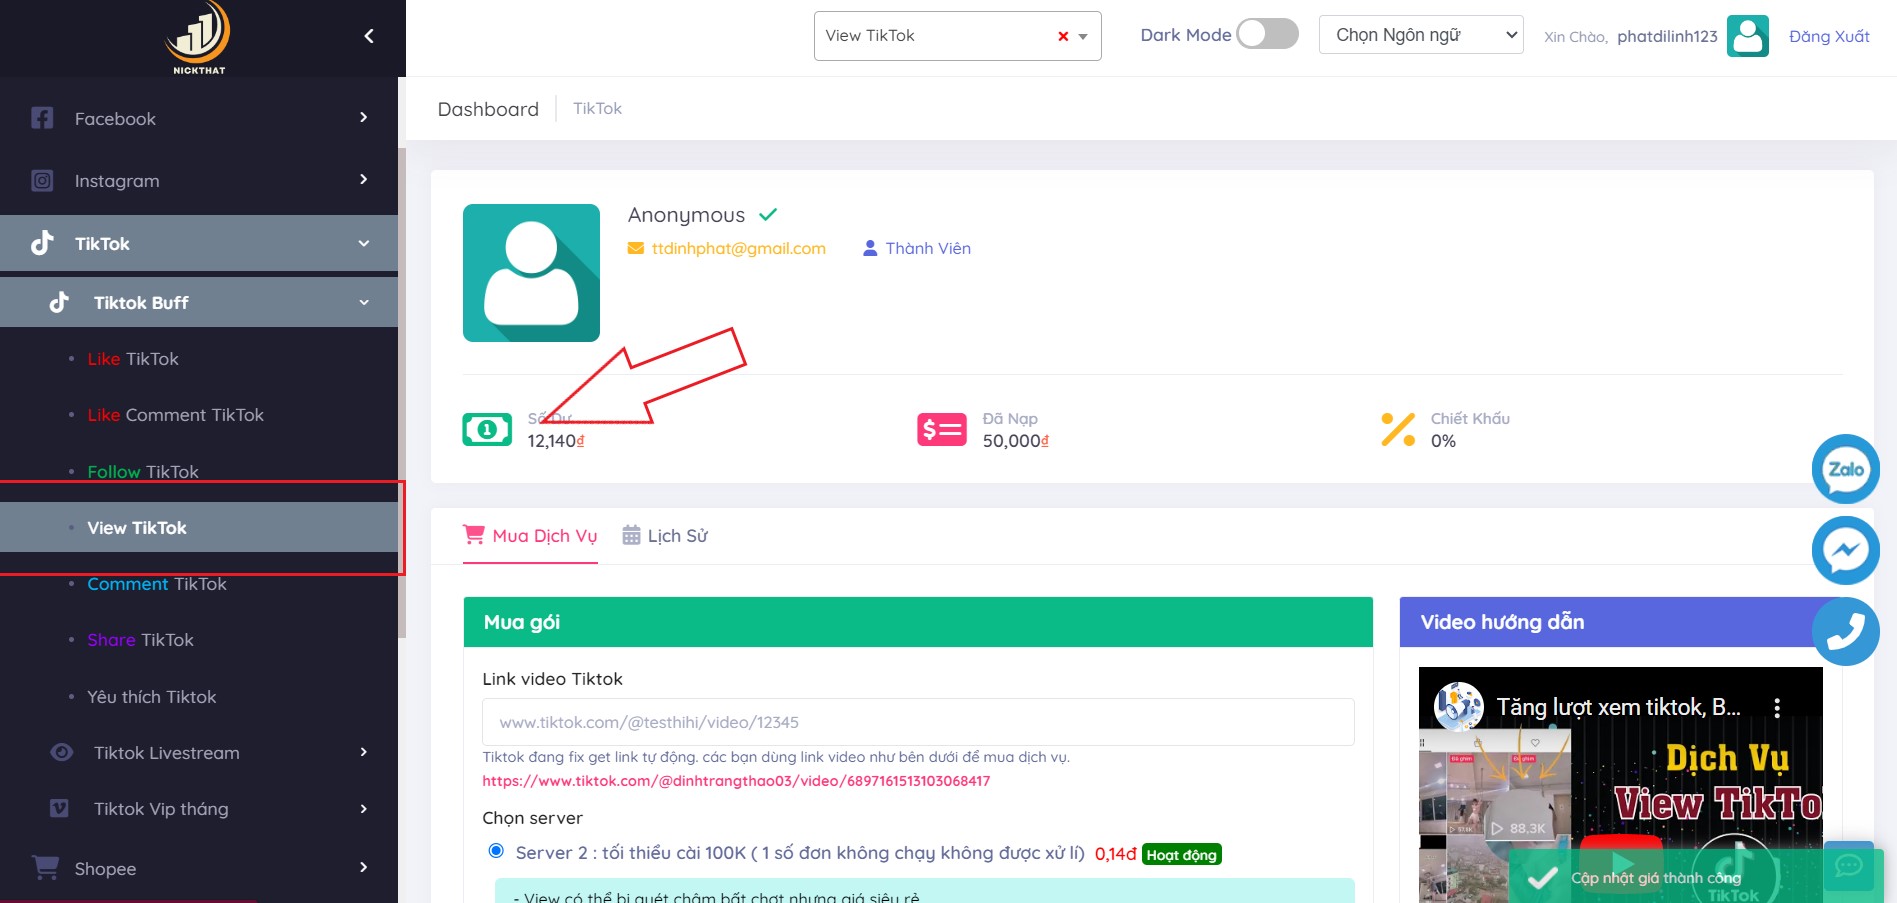
Task: Click the Đăng Xuất logout link
Action: (x=1829, y=36)
